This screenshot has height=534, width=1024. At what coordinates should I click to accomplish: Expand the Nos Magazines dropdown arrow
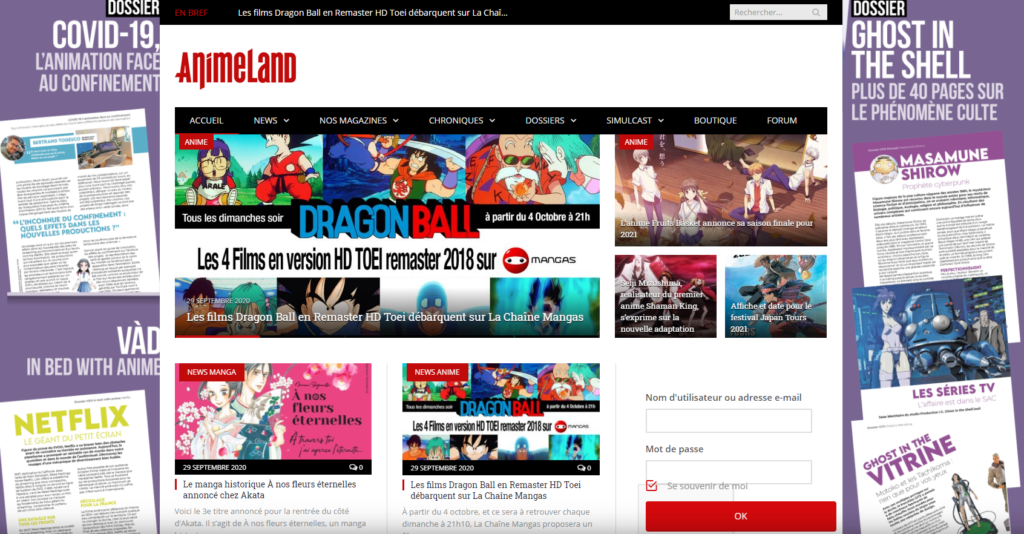pos(396,121)
